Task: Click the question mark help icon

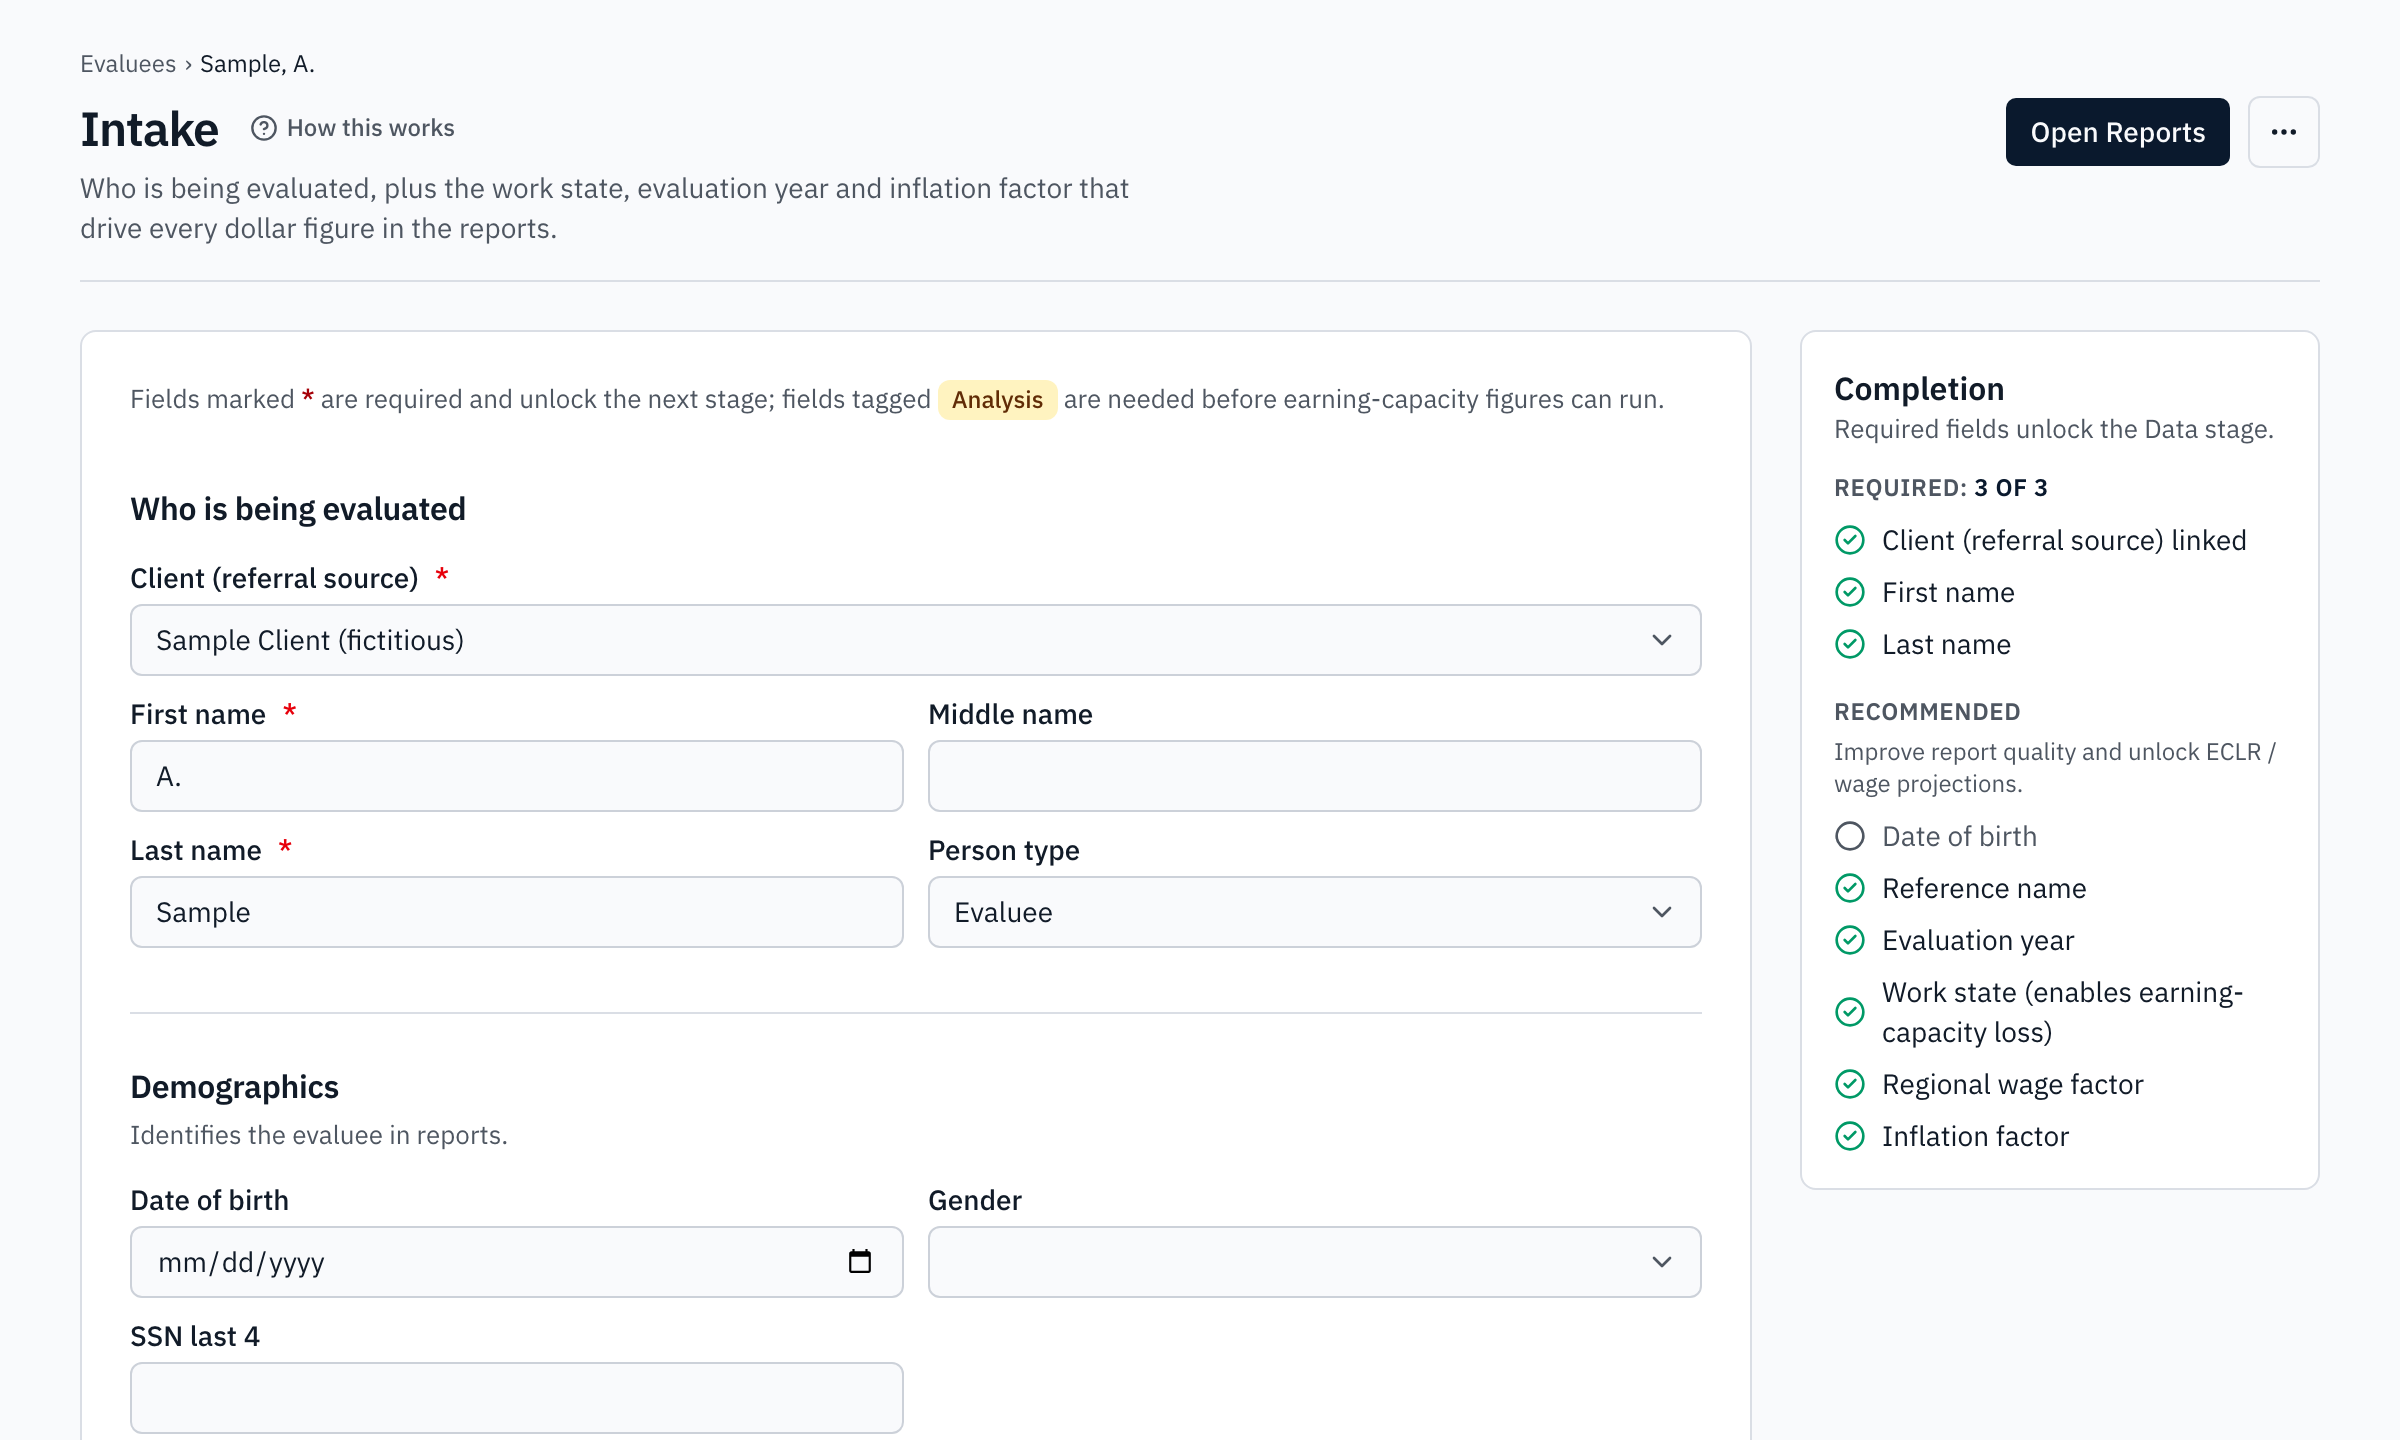Action: point(263,129)
